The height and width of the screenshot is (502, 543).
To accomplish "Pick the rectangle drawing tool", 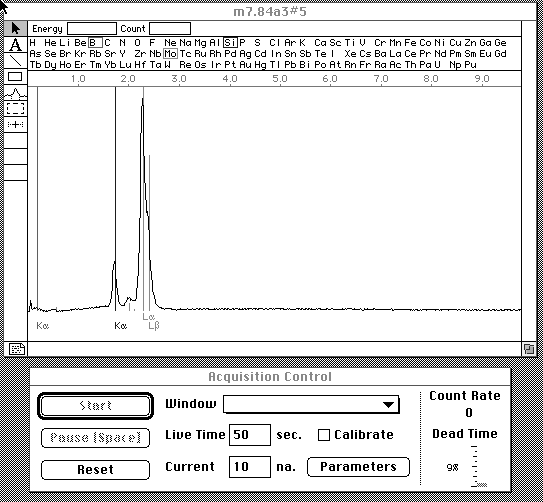I will pos(16,77).
